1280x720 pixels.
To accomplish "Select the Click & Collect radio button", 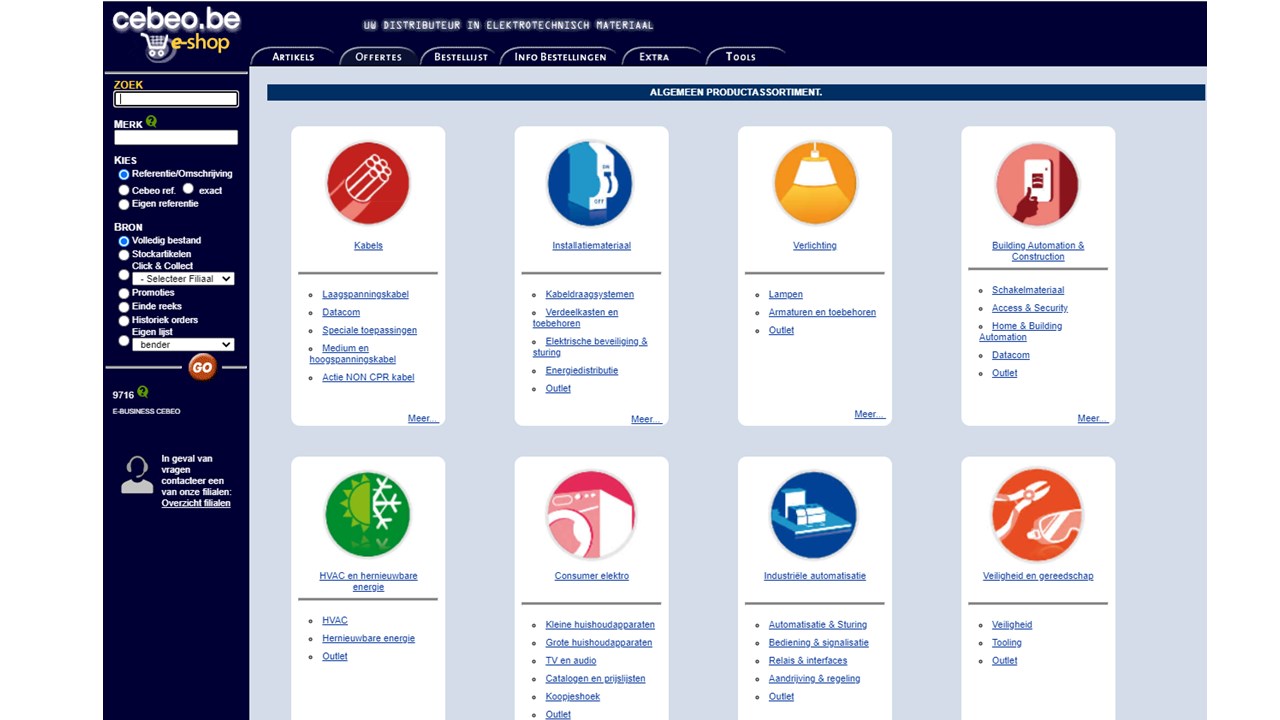I will 124,274.
